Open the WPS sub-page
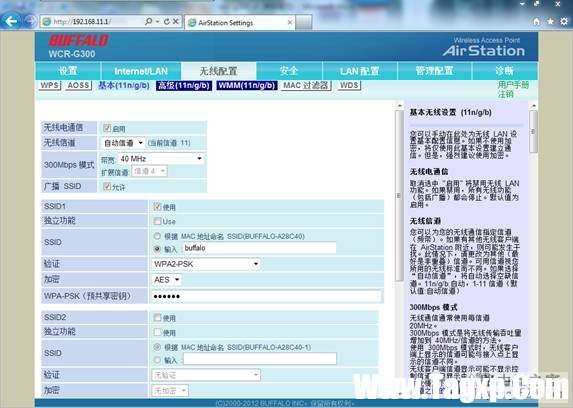The height and width of the screenshot is (408, 573). click(50, 86)
